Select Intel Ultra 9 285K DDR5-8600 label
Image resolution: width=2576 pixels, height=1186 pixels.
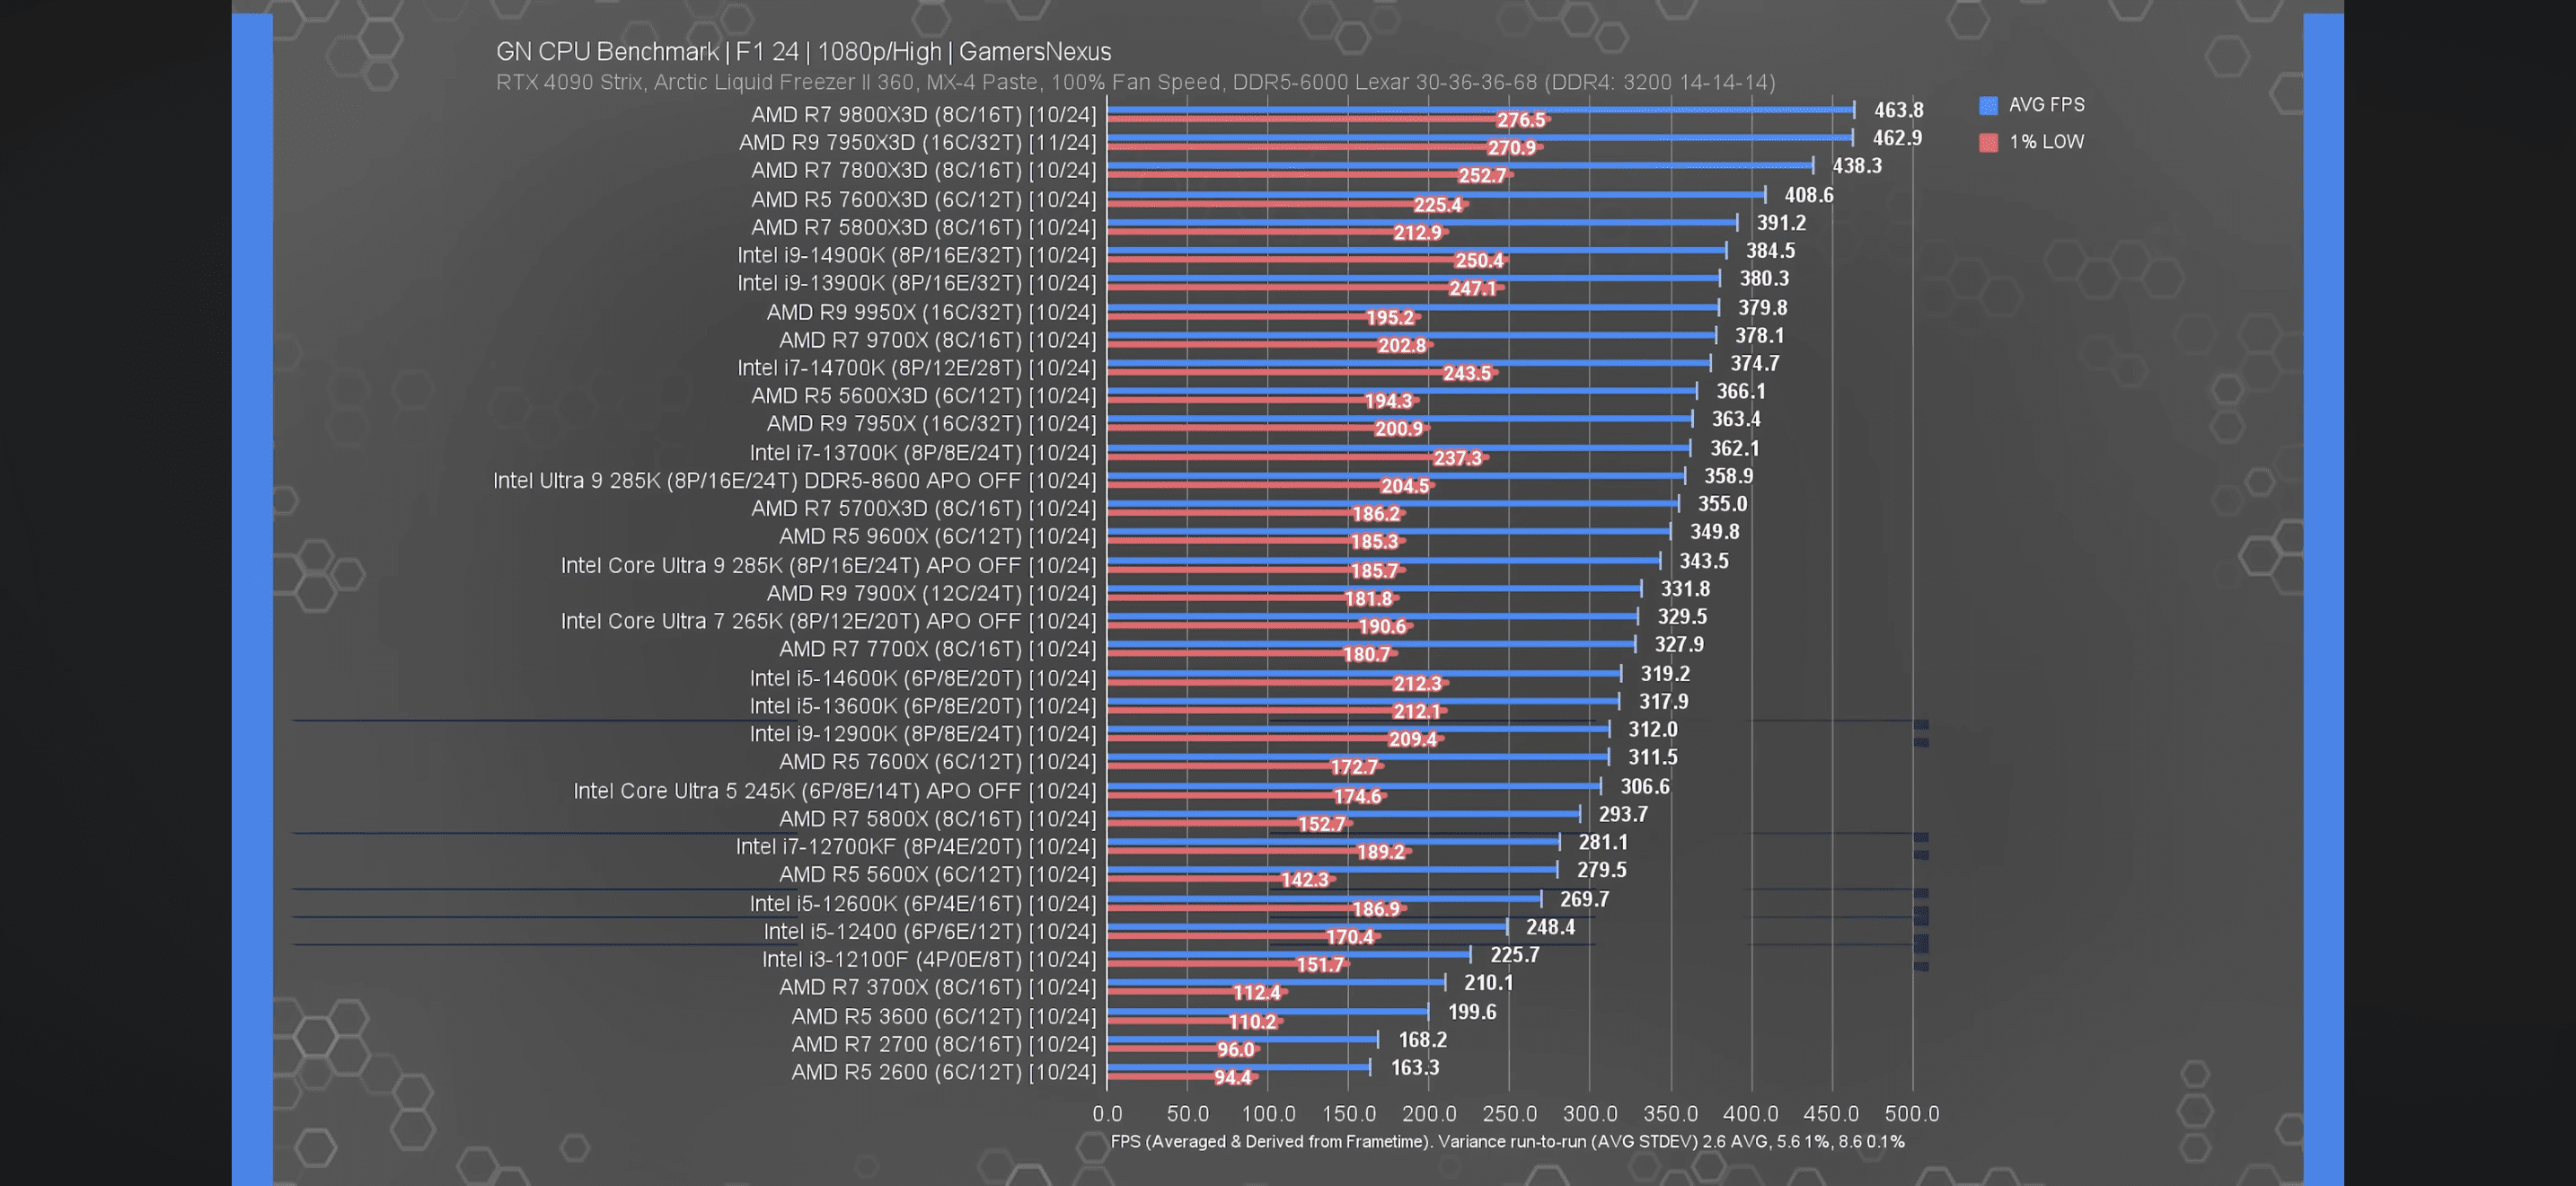pyautogui.click(x=794, y=481)
